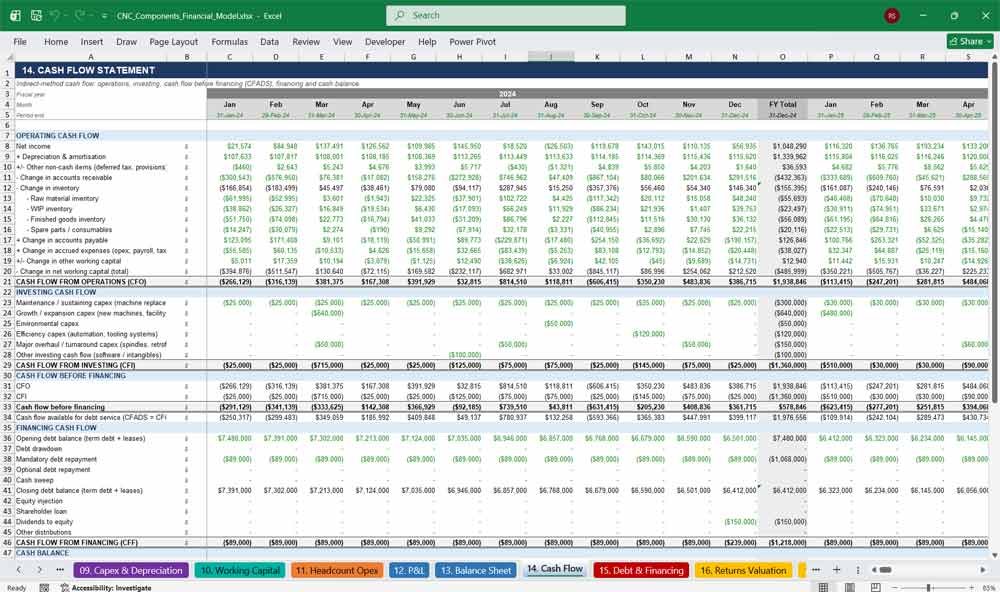Click info marker in Environmental capex row

(x=186, y=323)
